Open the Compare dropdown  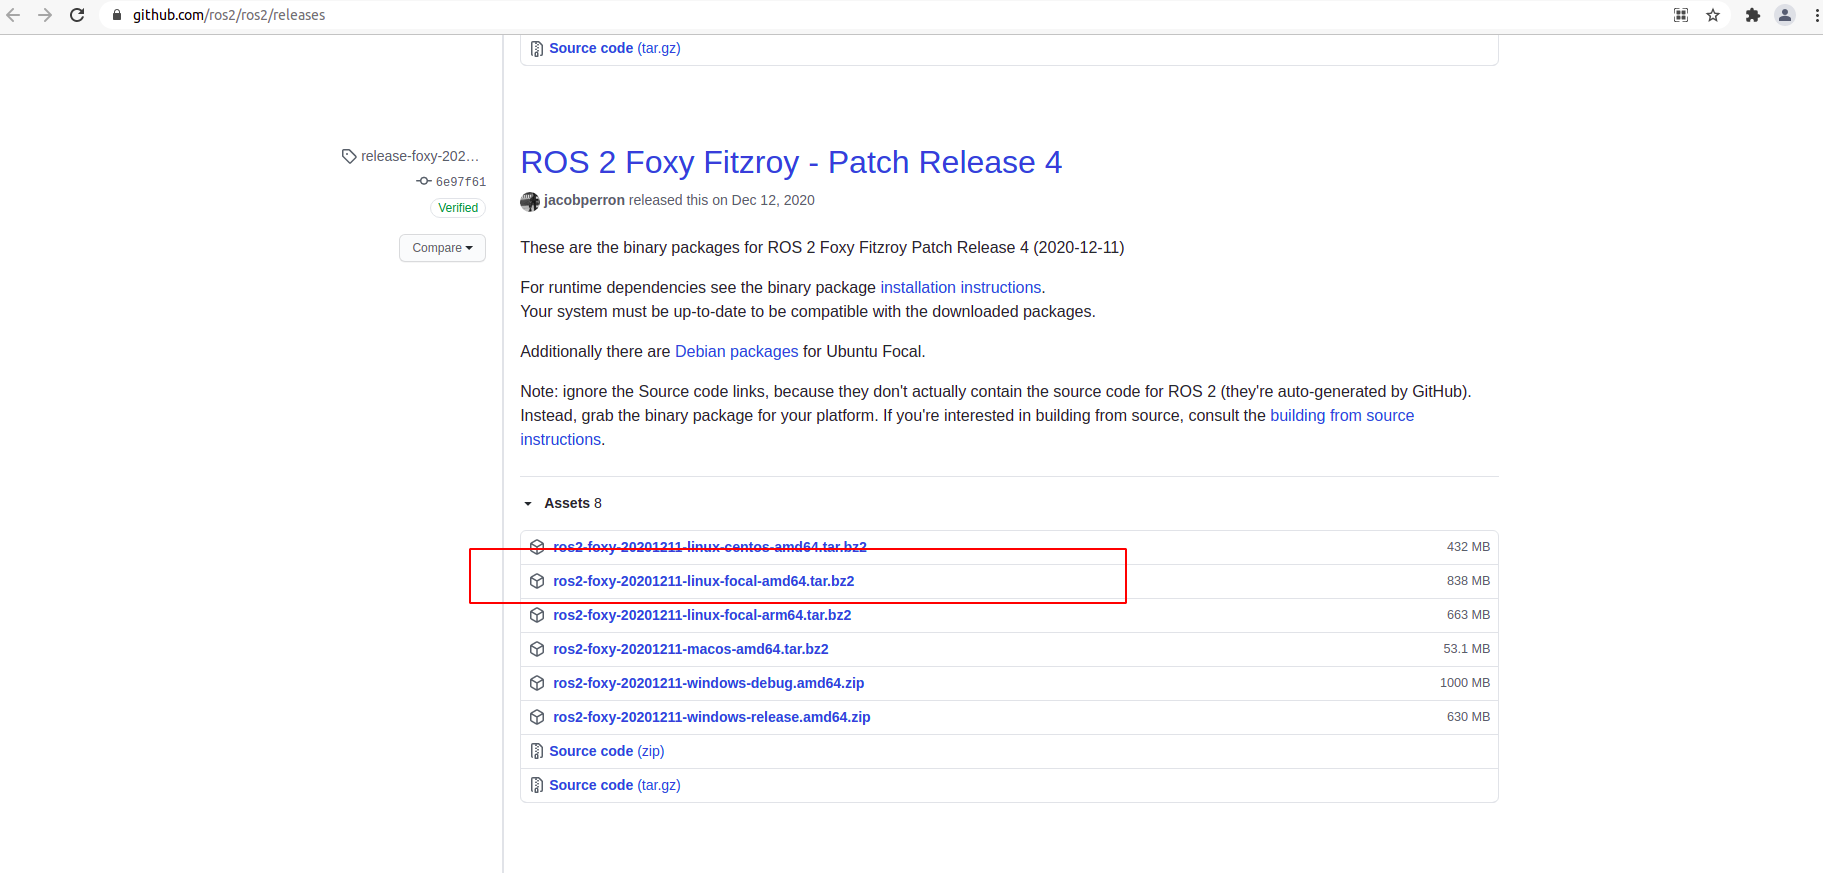[x=442, y=248]
